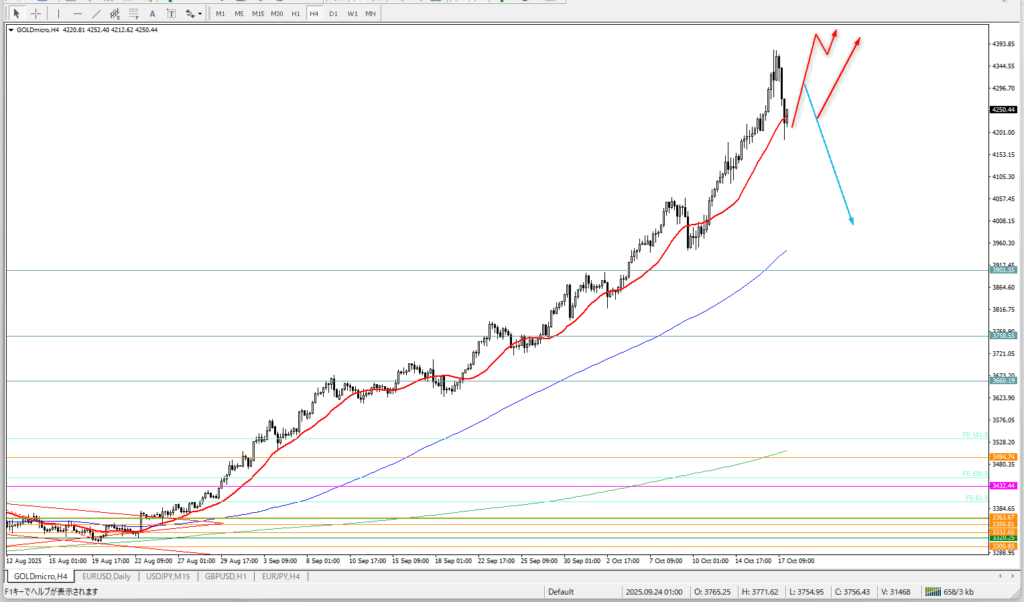The width and height of the screenshot is (1024, 602).
Task: Select the text tool
Action: 153,13
